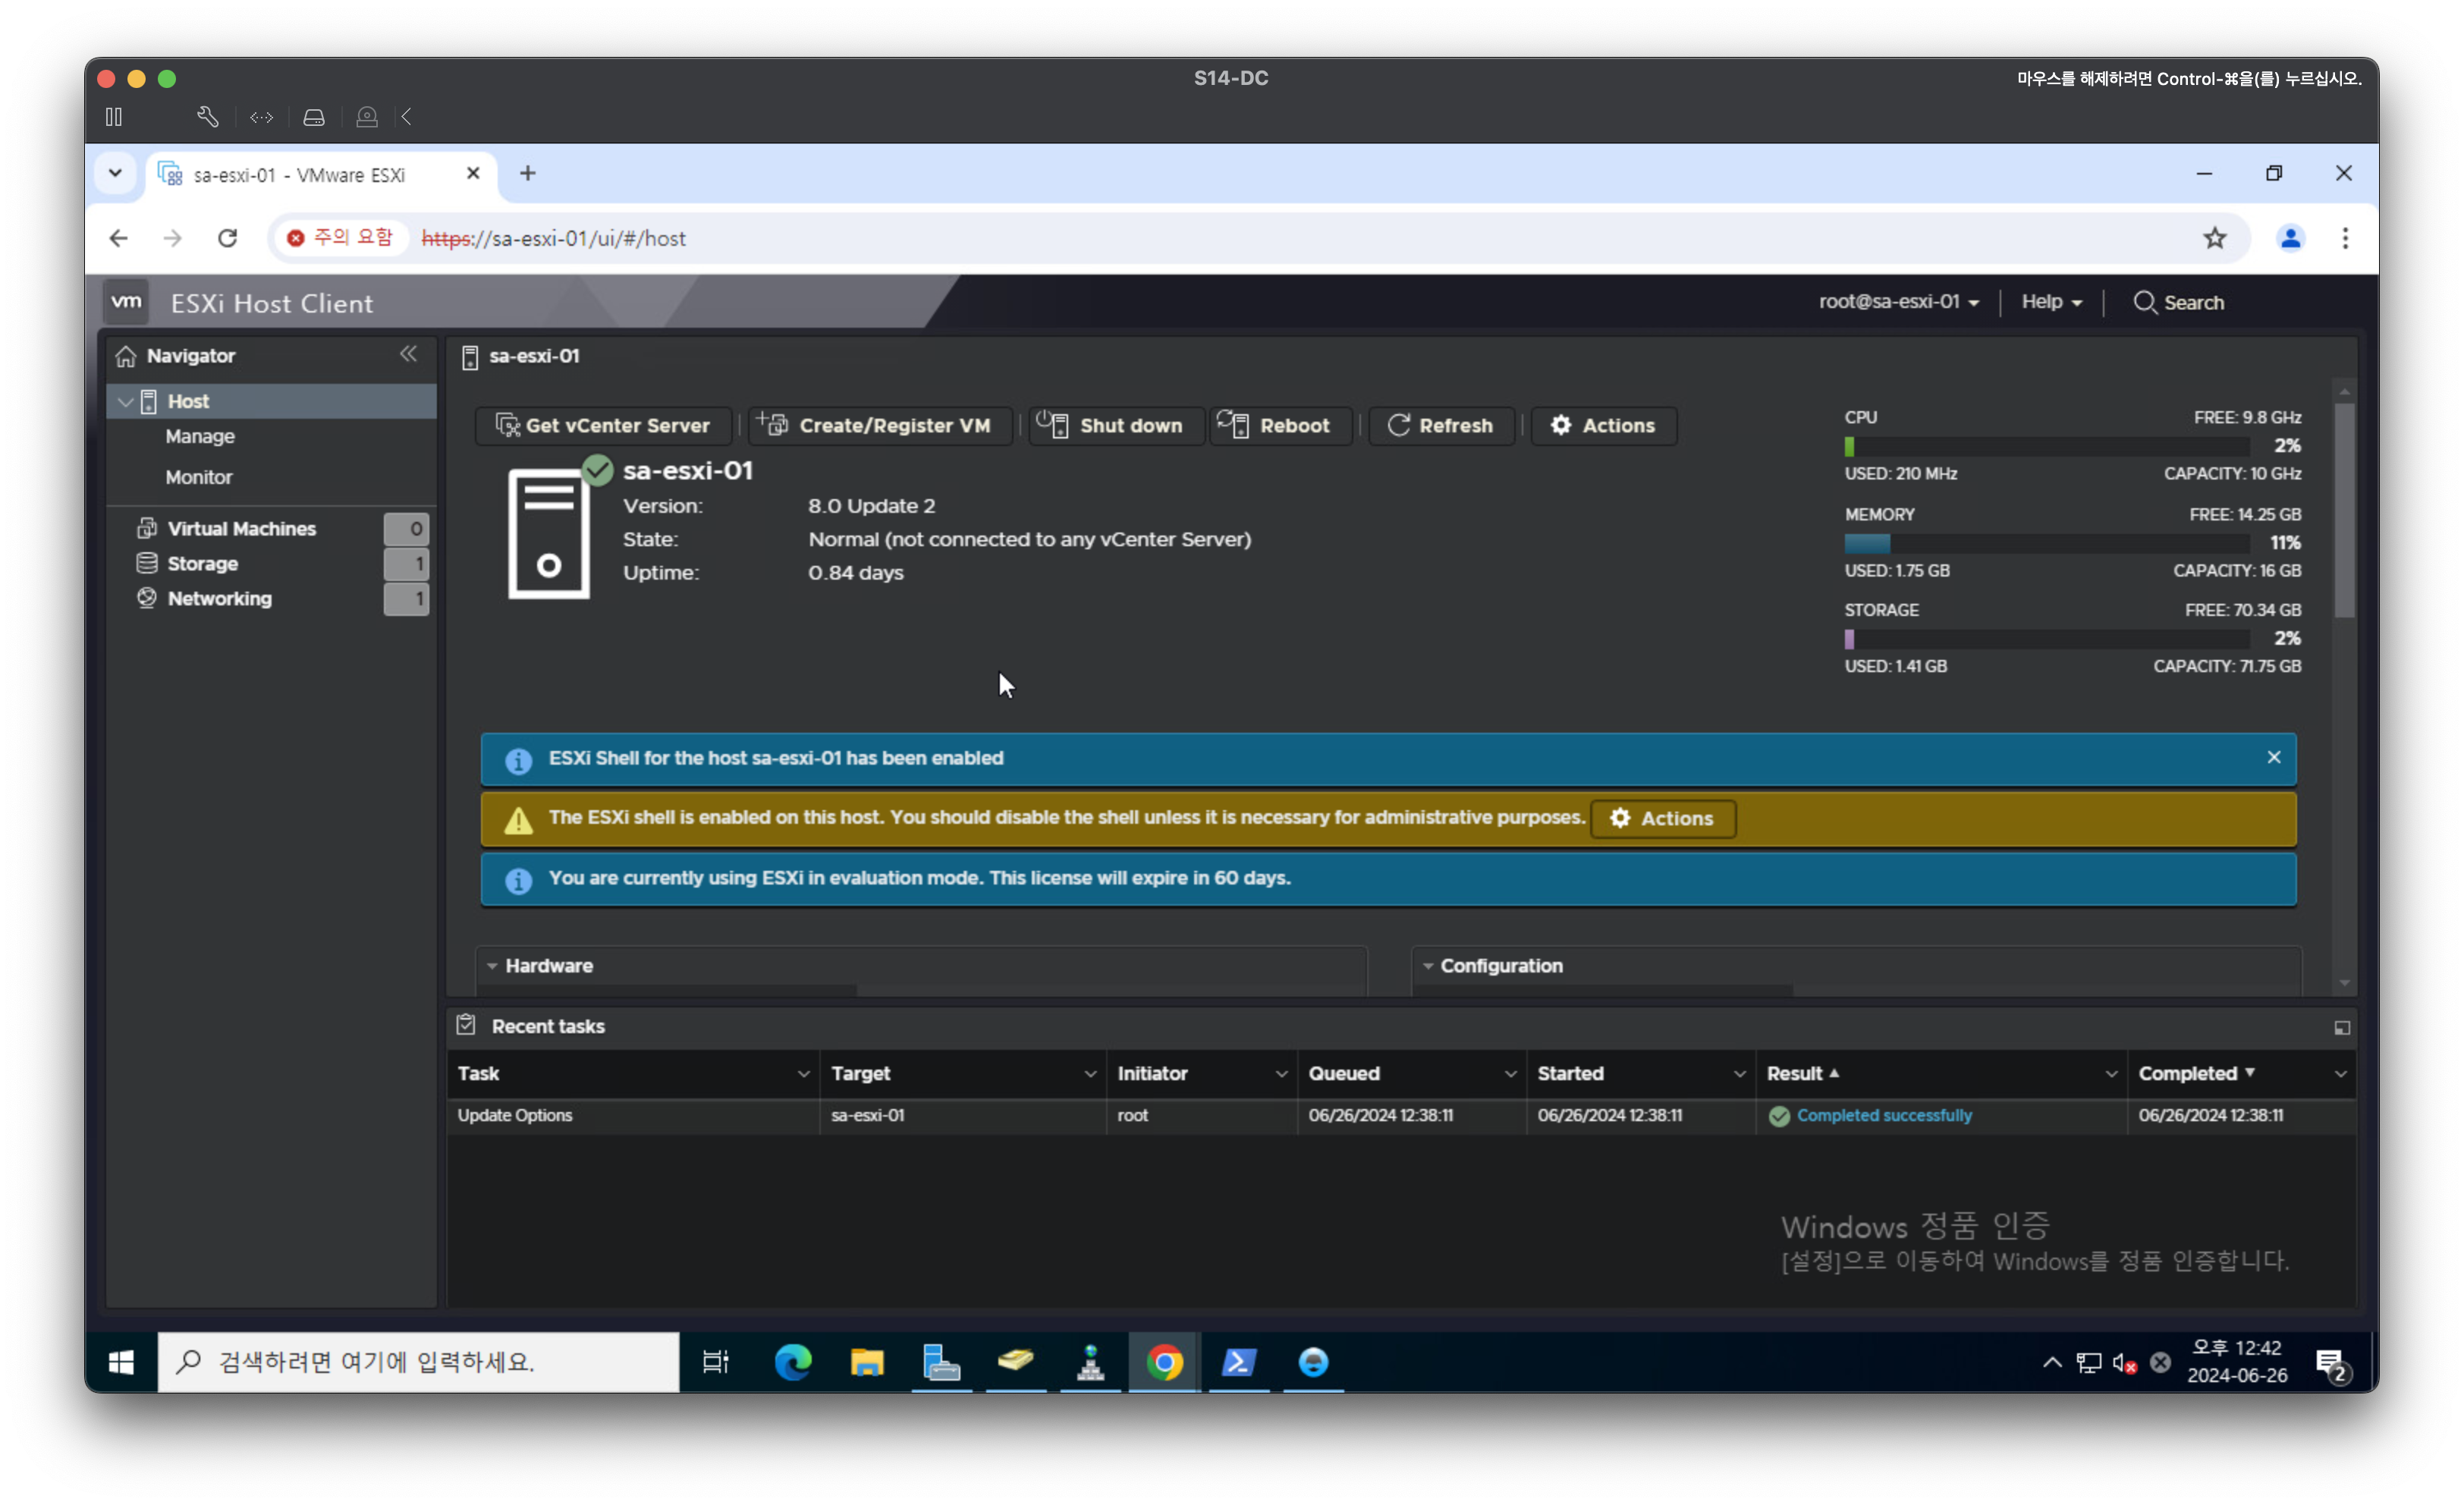Click Get vCenter Server toolbar icon
This screenshot has height=1505, width=2464.
point(508,426)
